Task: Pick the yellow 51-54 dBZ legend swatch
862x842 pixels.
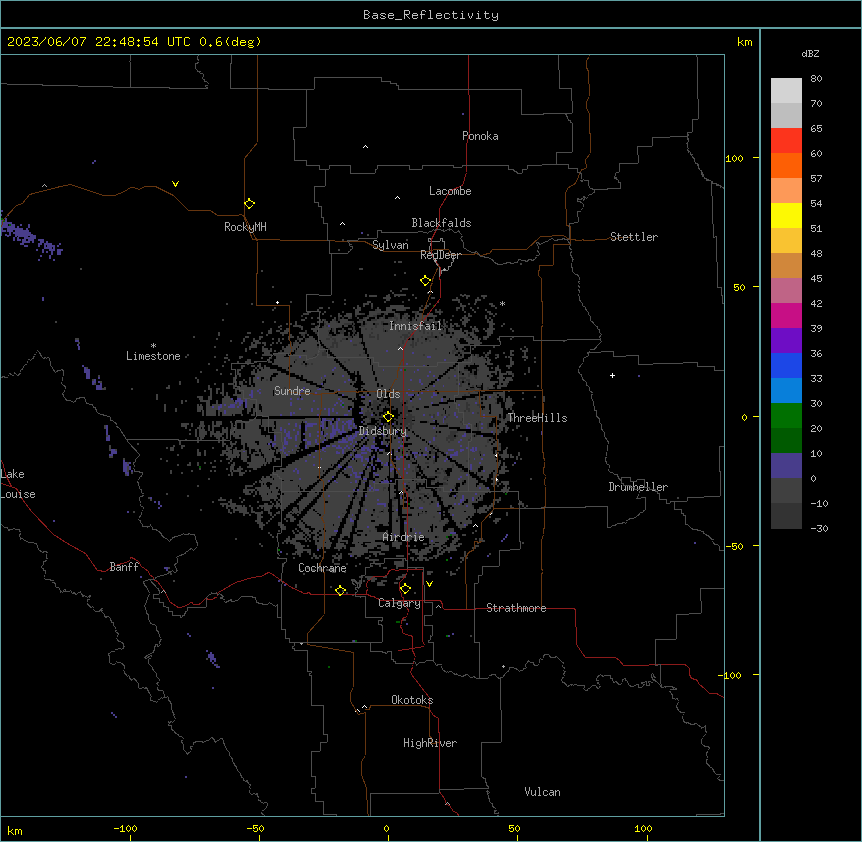Action: (786, 215)
